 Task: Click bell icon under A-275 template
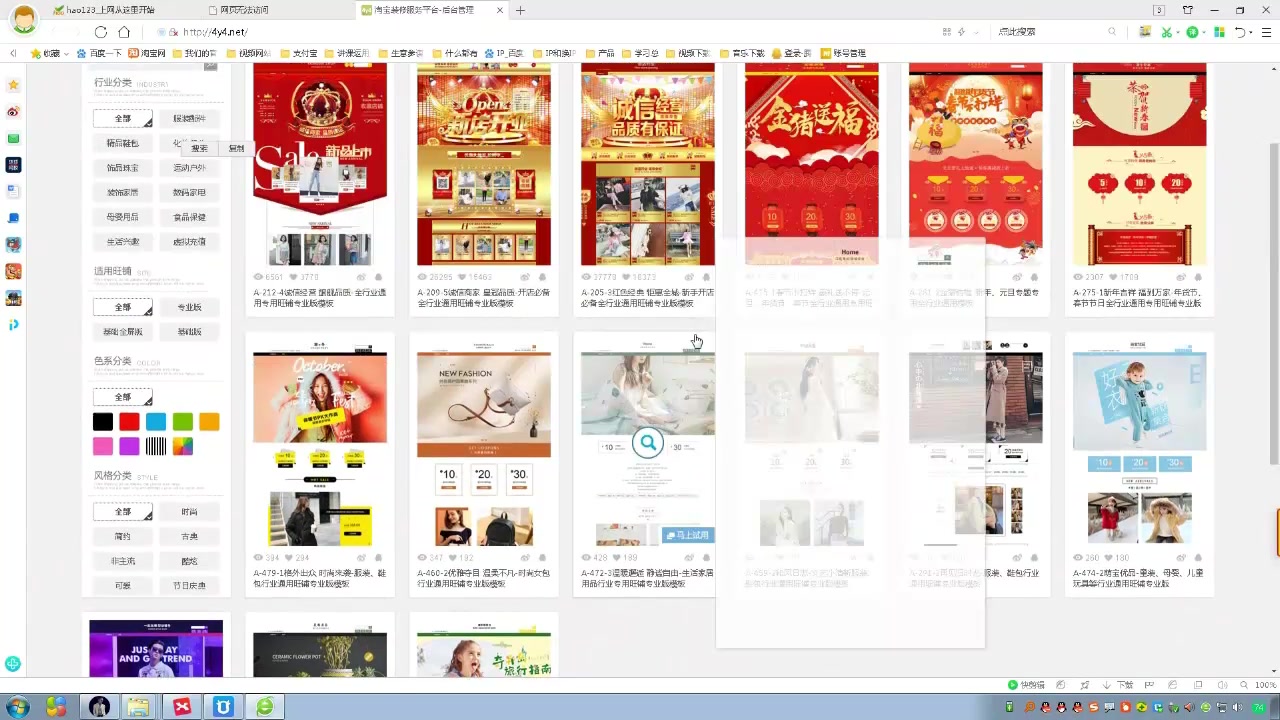(x=1198, y=277)
